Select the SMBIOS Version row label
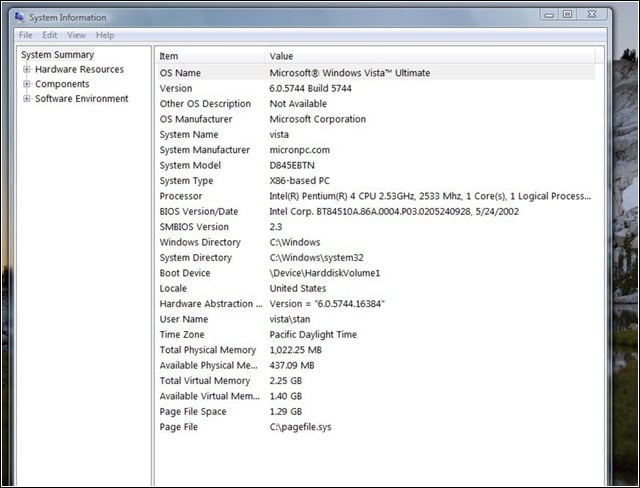The image size is (640, 488). point(194,227)
